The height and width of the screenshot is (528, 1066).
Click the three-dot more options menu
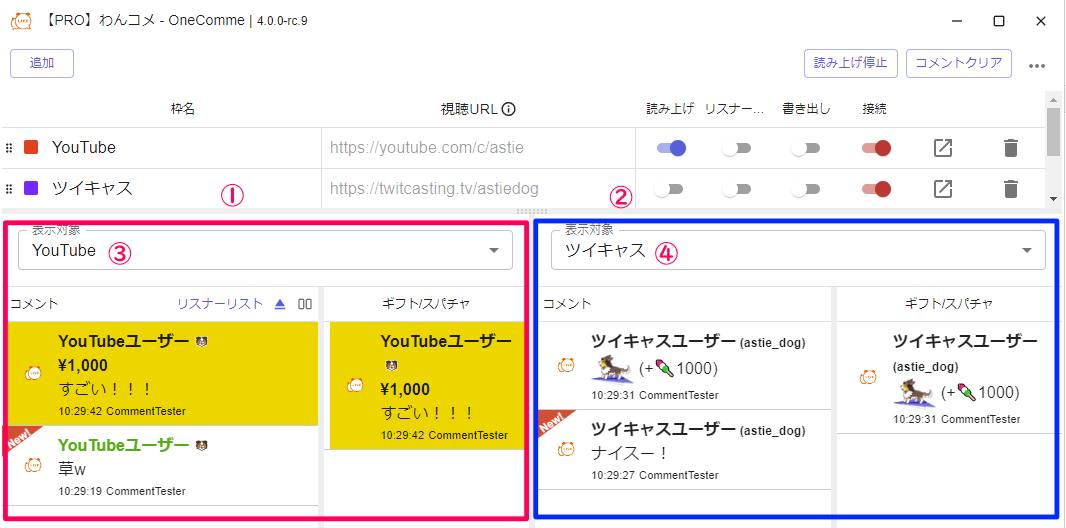coord(1037,66)
